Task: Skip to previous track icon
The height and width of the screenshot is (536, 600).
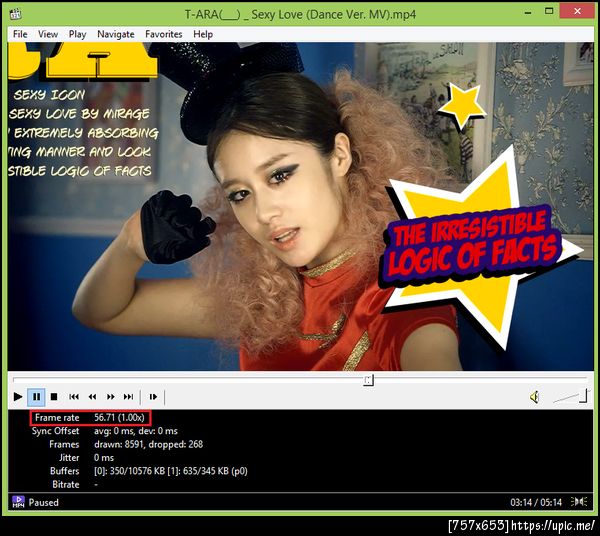Action: click(74, 397)
